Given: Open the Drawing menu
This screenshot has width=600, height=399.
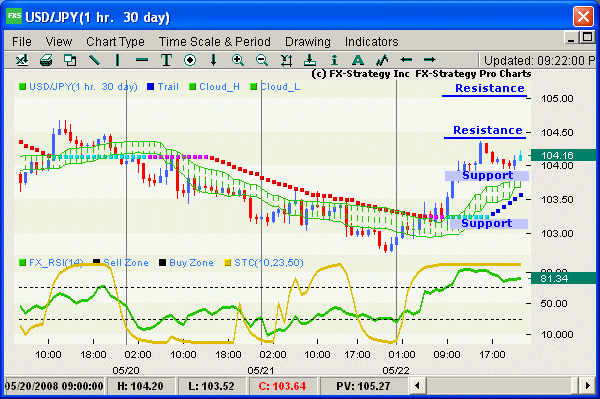Looking at the screenshot, I should pos(308,42).
